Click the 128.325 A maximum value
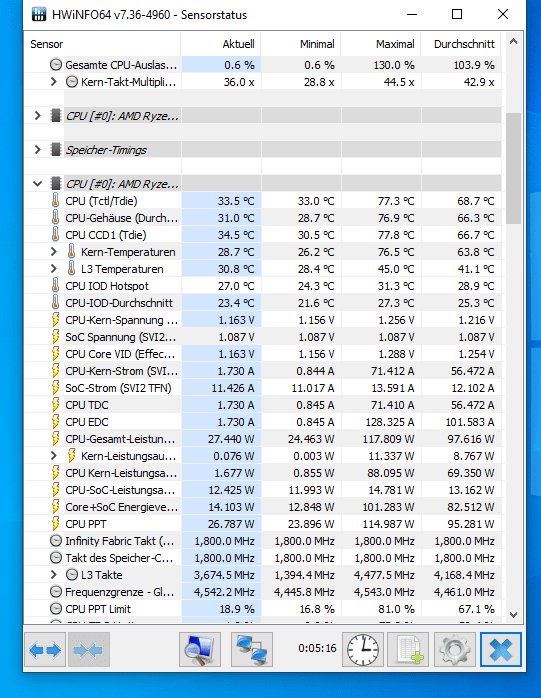 (390, 422)
